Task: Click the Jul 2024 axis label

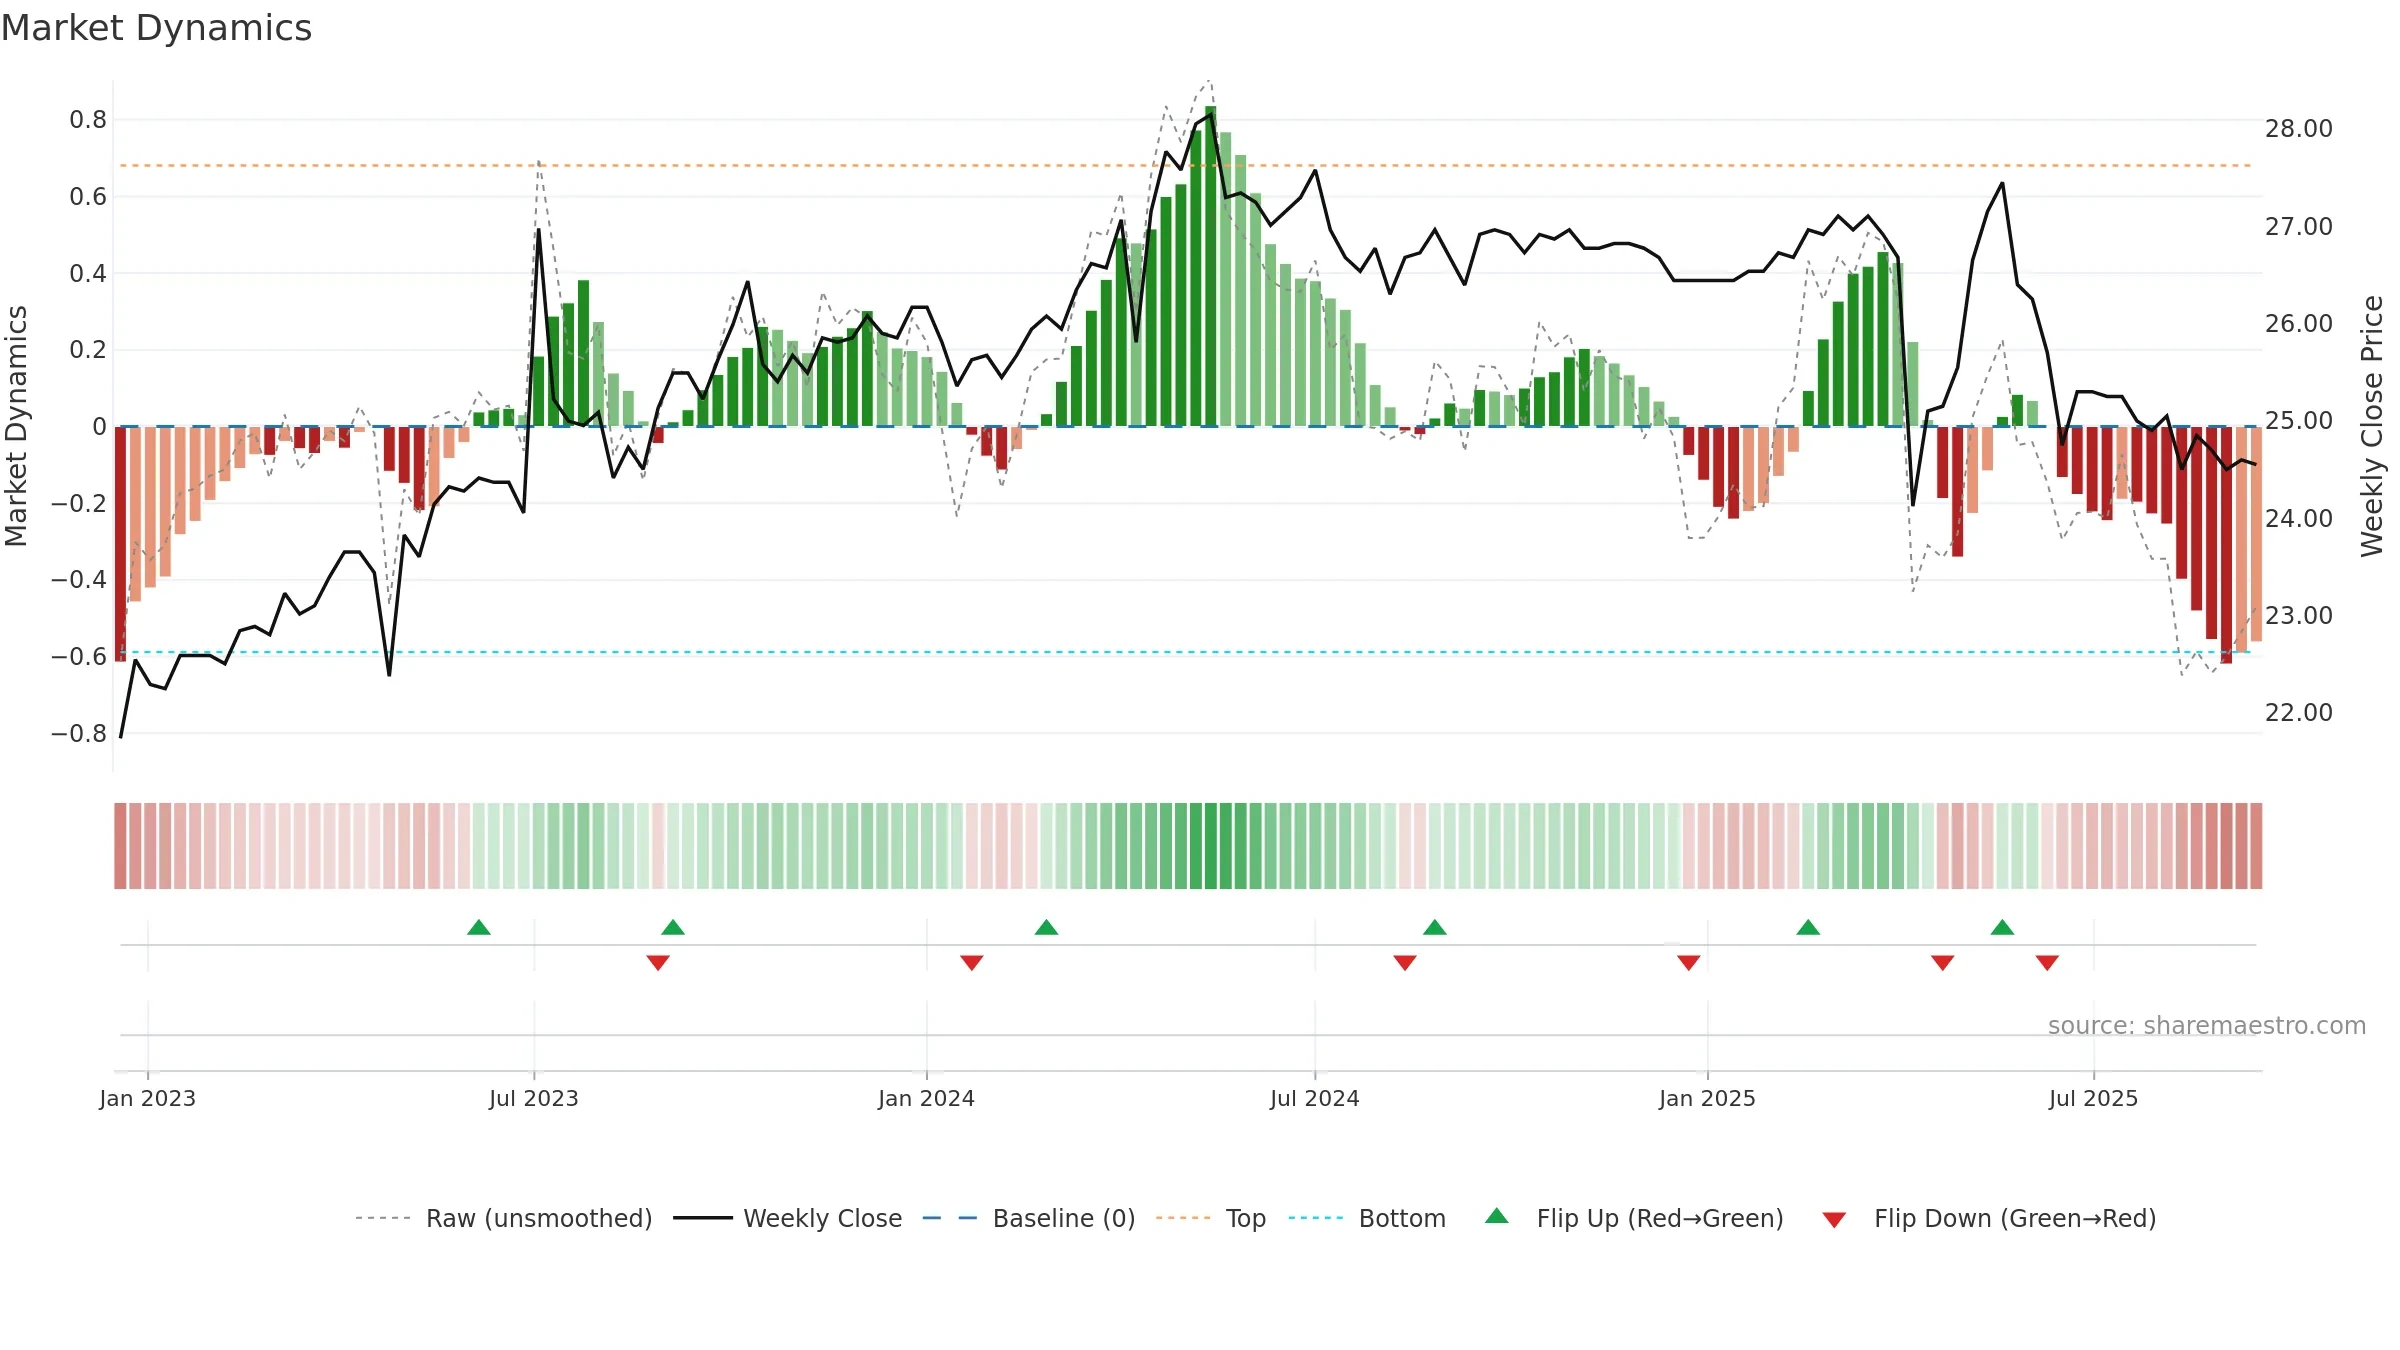Action: click(1315, 1098)
